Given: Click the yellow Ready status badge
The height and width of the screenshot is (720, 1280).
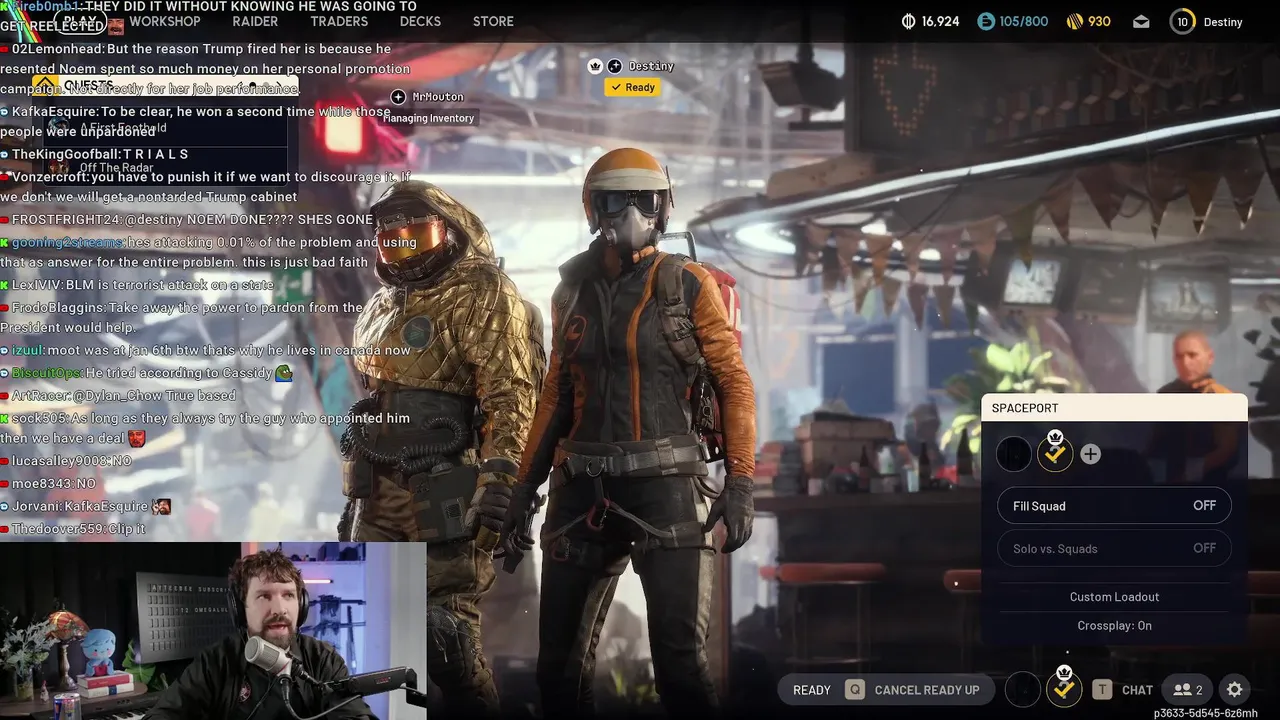Looking at the screenshot, I should 632,87.
